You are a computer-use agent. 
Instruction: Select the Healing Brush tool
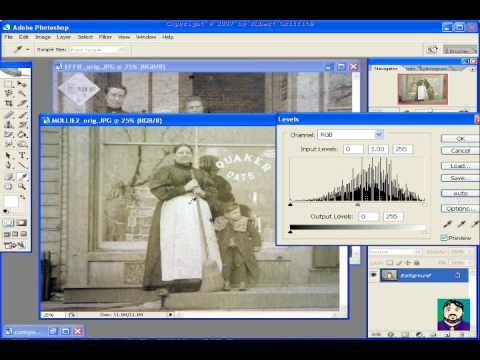point(9,115)
